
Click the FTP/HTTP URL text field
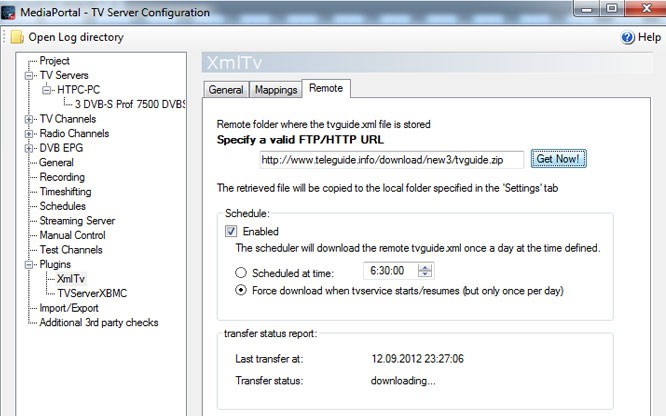(391, 159)
